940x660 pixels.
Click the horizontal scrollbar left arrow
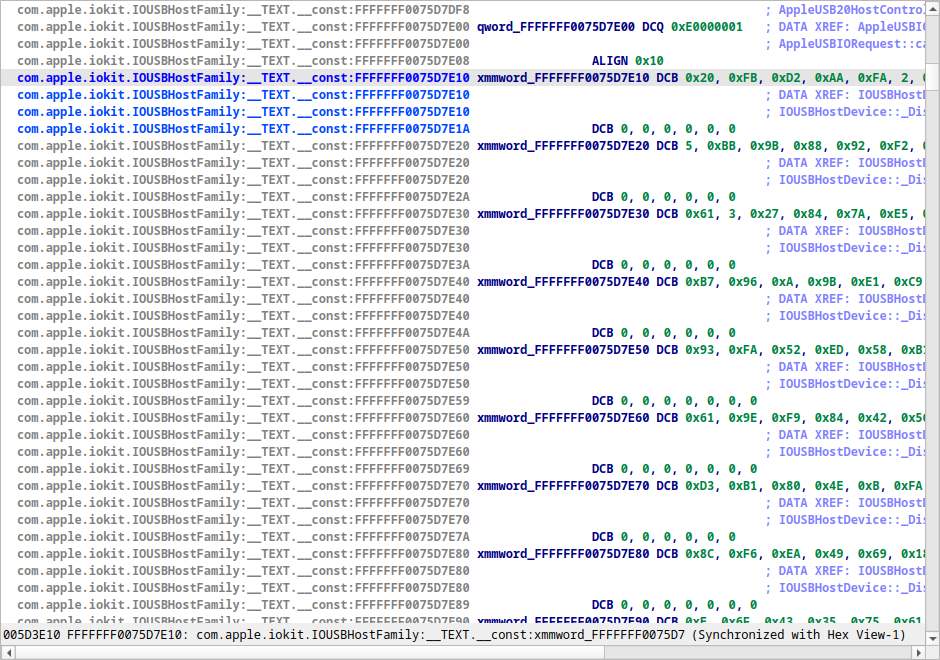[7, 652]
